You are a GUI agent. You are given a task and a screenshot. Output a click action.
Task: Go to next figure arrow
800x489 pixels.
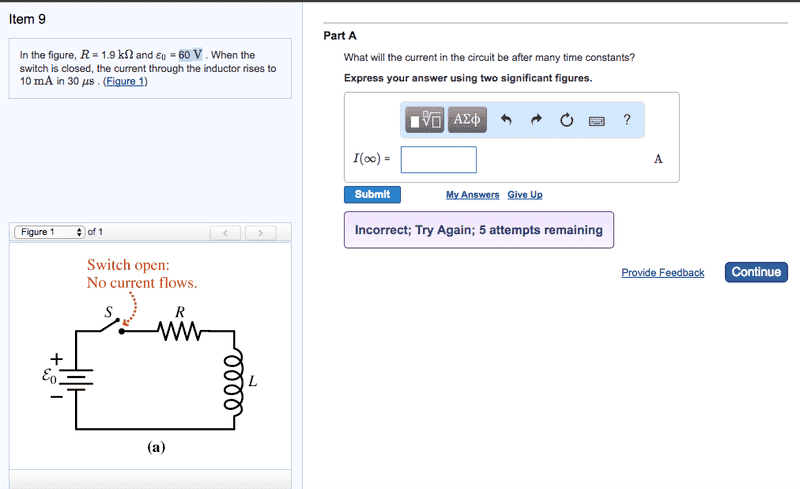pyautogui.click(x=260, y=233)
